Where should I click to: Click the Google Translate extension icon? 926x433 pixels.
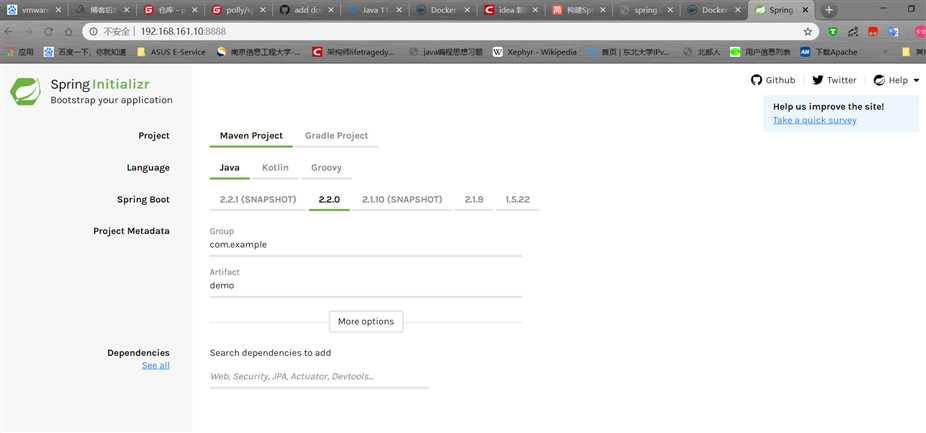tap(894, 31)
